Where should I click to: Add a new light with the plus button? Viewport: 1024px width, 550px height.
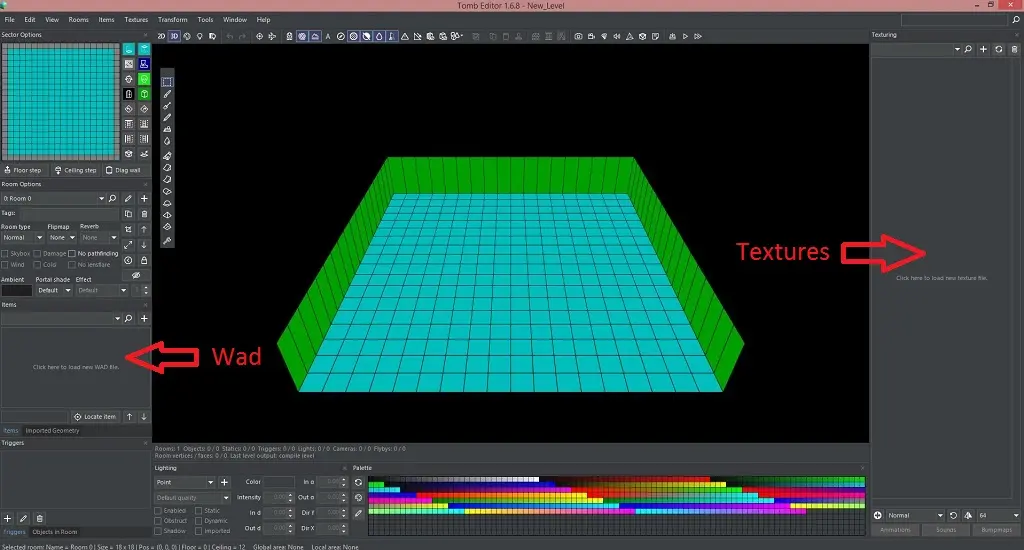tap(224, 482)
